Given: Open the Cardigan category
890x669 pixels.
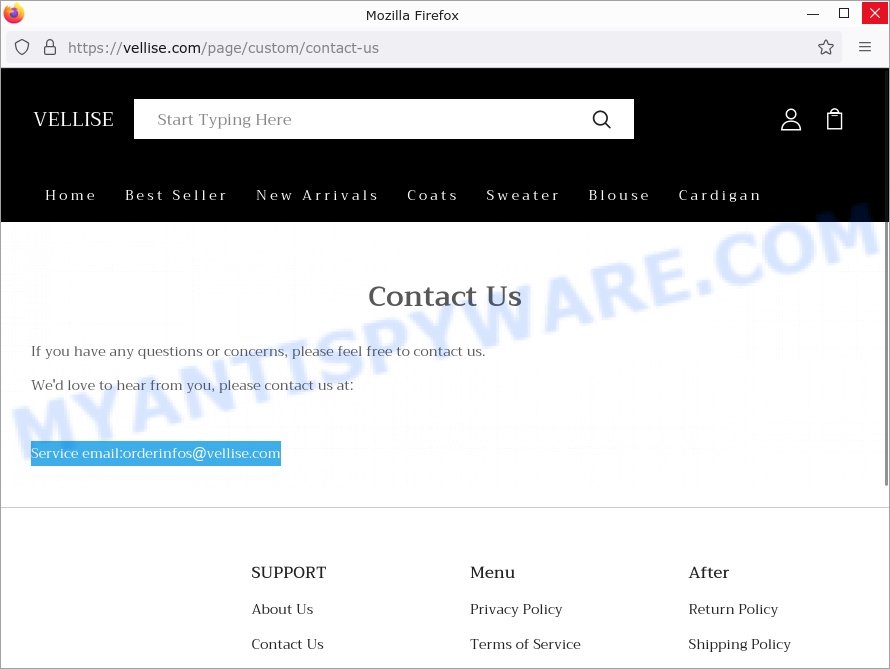Looking at the screenshot, I should (720, 196).
